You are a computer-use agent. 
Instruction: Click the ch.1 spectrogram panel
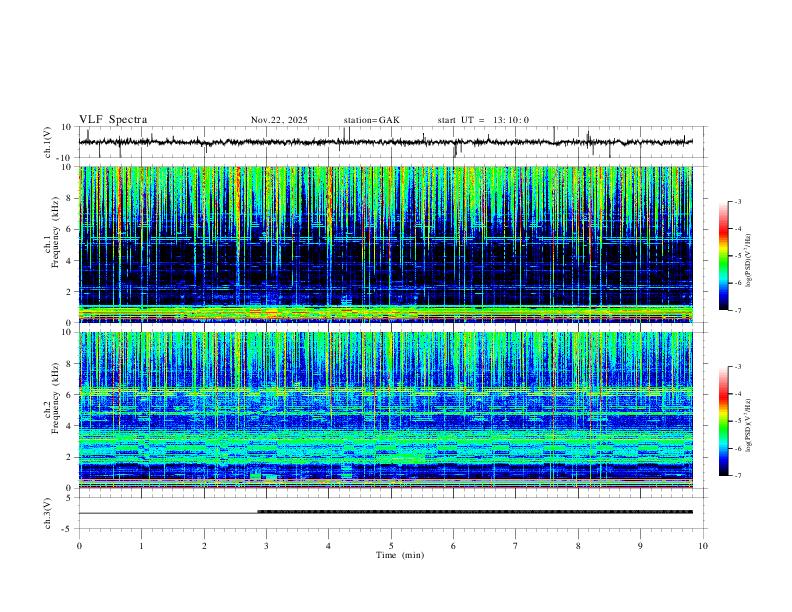click(385, 244)
